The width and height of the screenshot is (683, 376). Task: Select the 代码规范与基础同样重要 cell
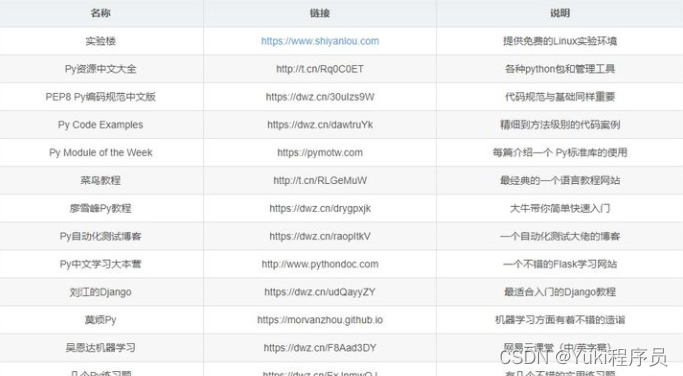560,97
